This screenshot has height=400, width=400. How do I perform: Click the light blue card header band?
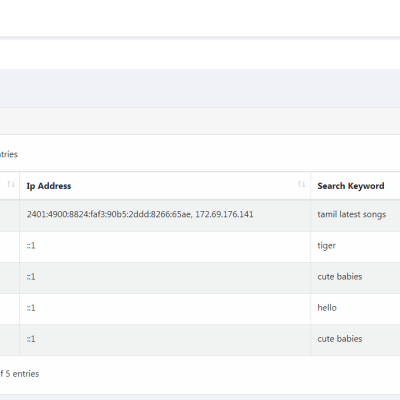[x=200, y=88]
